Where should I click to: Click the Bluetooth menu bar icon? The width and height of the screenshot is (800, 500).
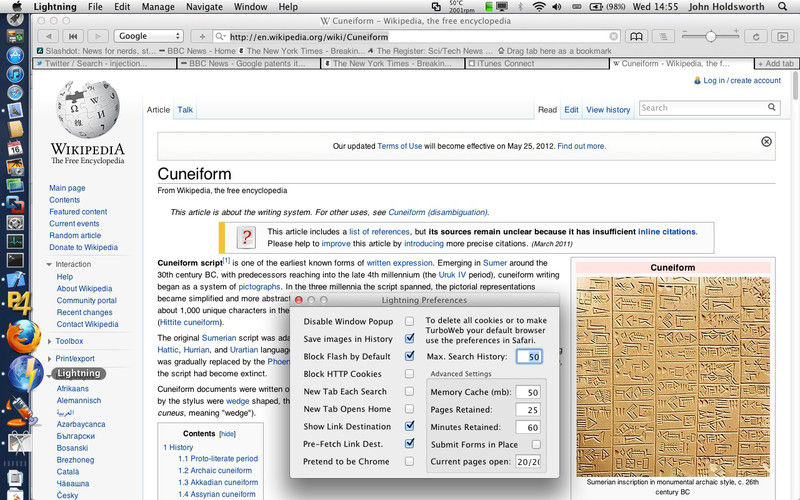point(520,7)
